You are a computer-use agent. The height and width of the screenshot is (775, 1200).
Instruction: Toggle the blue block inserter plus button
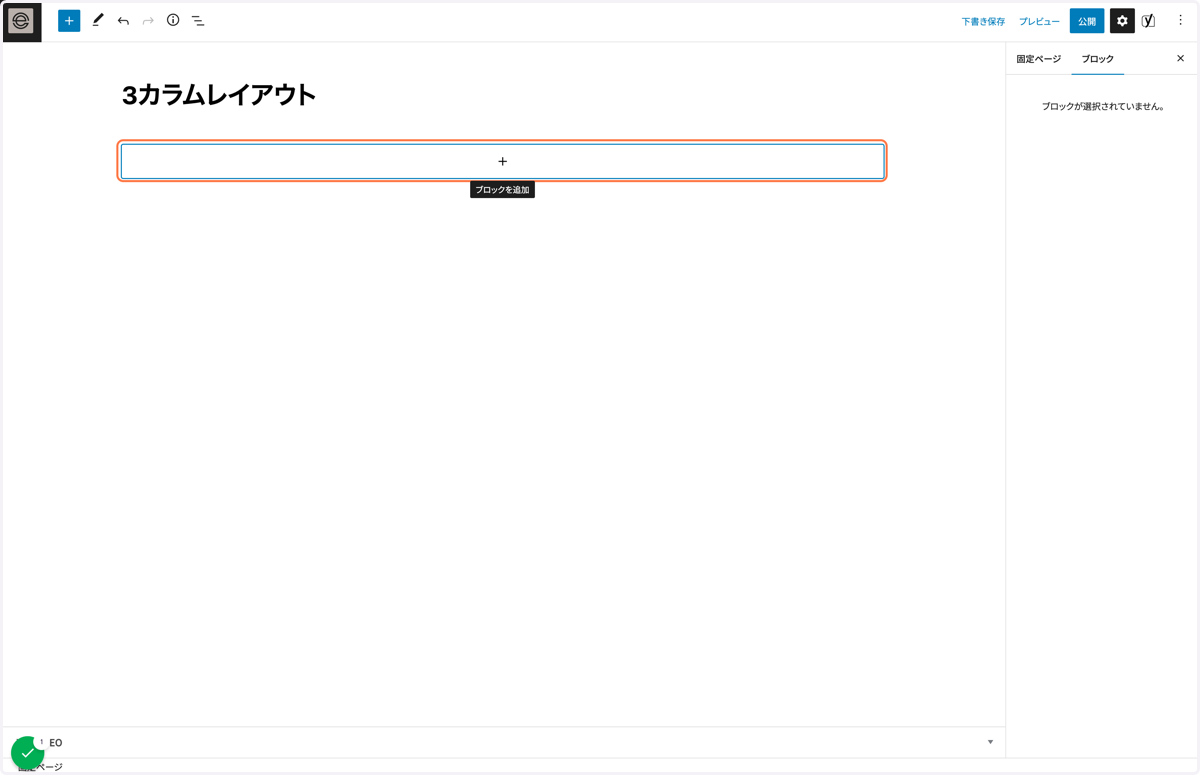[69, 21]
